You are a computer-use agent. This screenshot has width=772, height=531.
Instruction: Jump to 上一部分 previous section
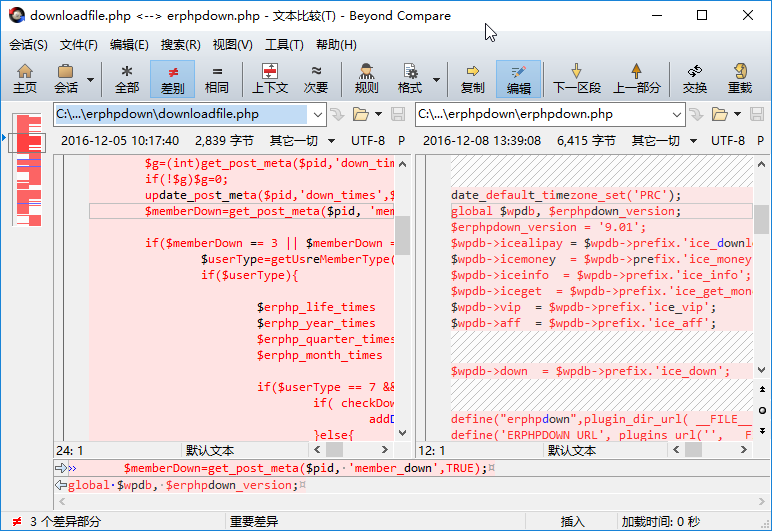click(x=637, y=79)
